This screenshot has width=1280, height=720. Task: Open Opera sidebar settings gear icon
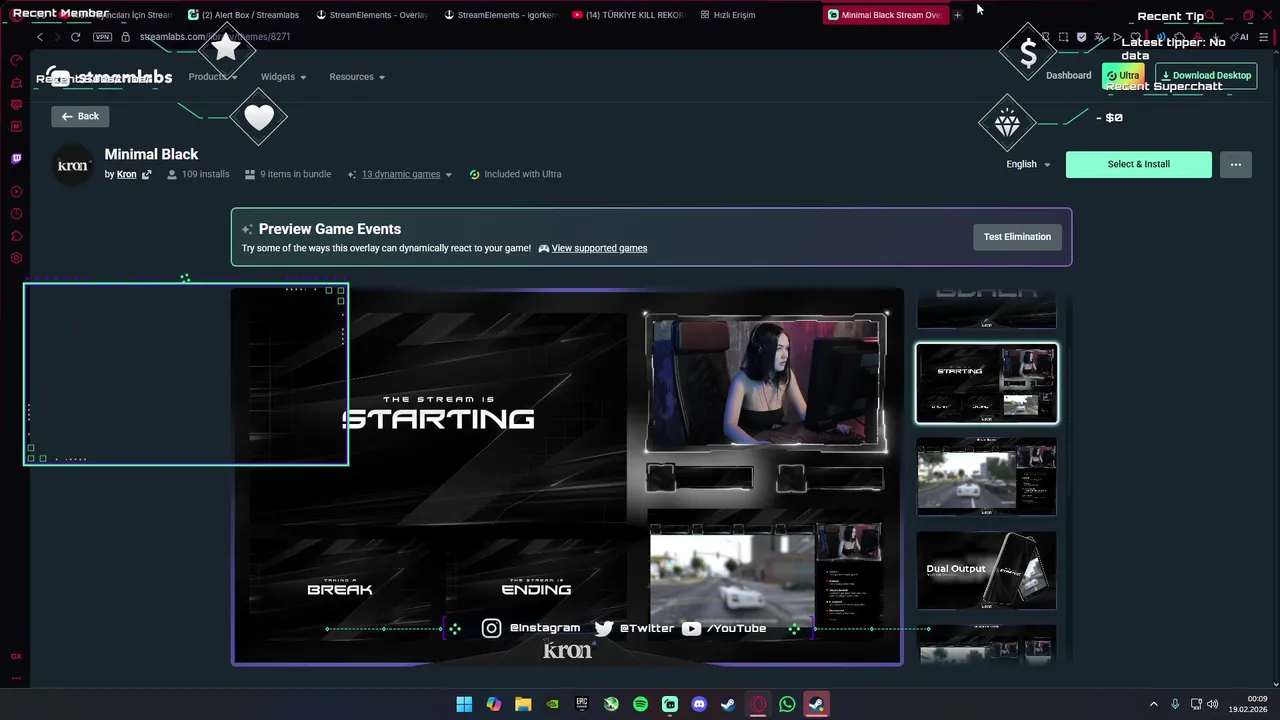[x=16, y=258]
